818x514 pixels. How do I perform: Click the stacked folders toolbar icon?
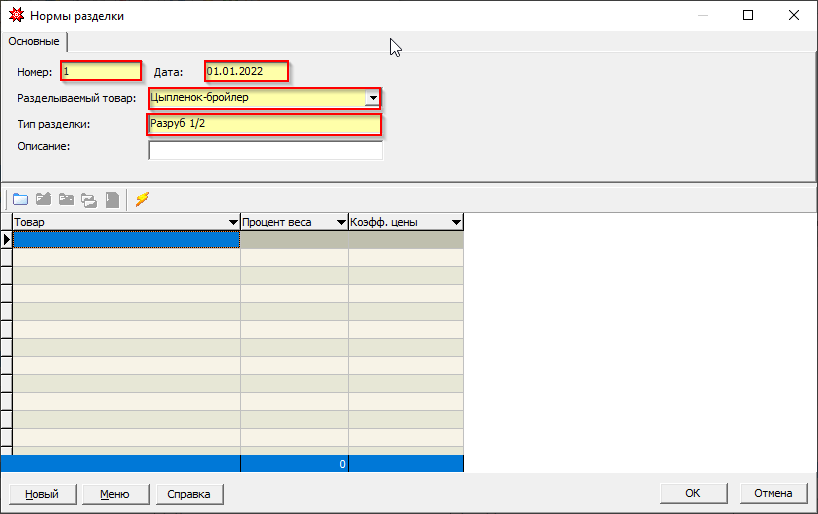coord(89,199)
